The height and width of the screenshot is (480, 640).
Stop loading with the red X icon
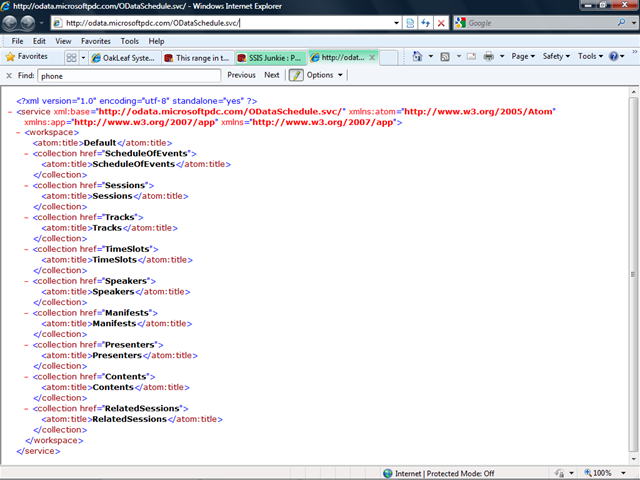(441, 23)
